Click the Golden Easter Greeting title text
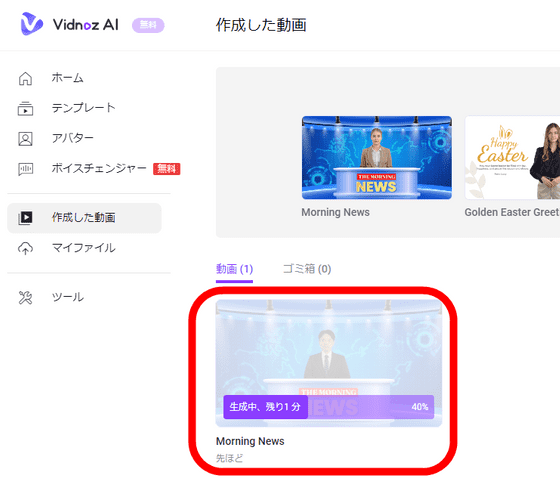The width and height of the screenshot is (560, 492). point(512,212)
